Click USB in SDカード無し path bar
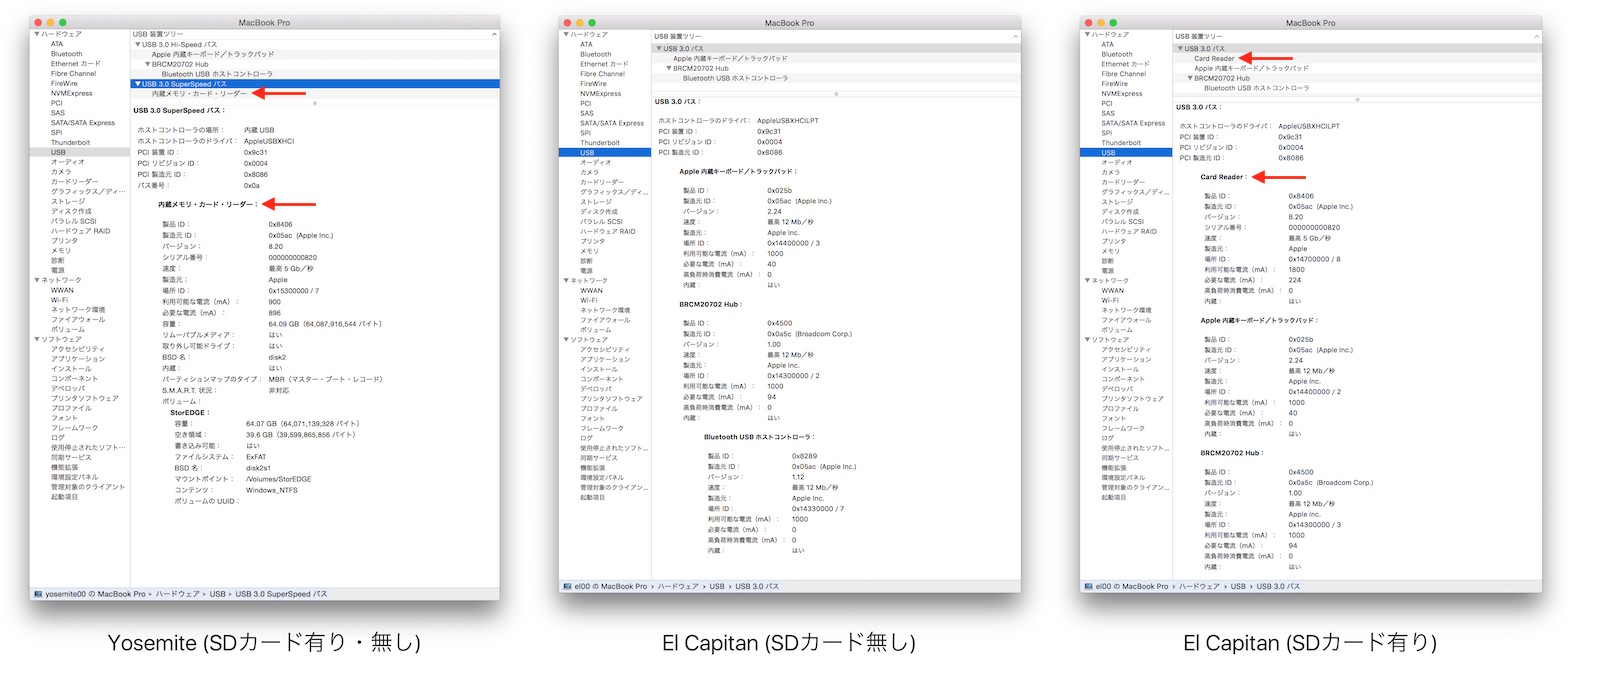The width and height of the screenshot is (1600, 677). pyautogui.click(x=717, y=586)
